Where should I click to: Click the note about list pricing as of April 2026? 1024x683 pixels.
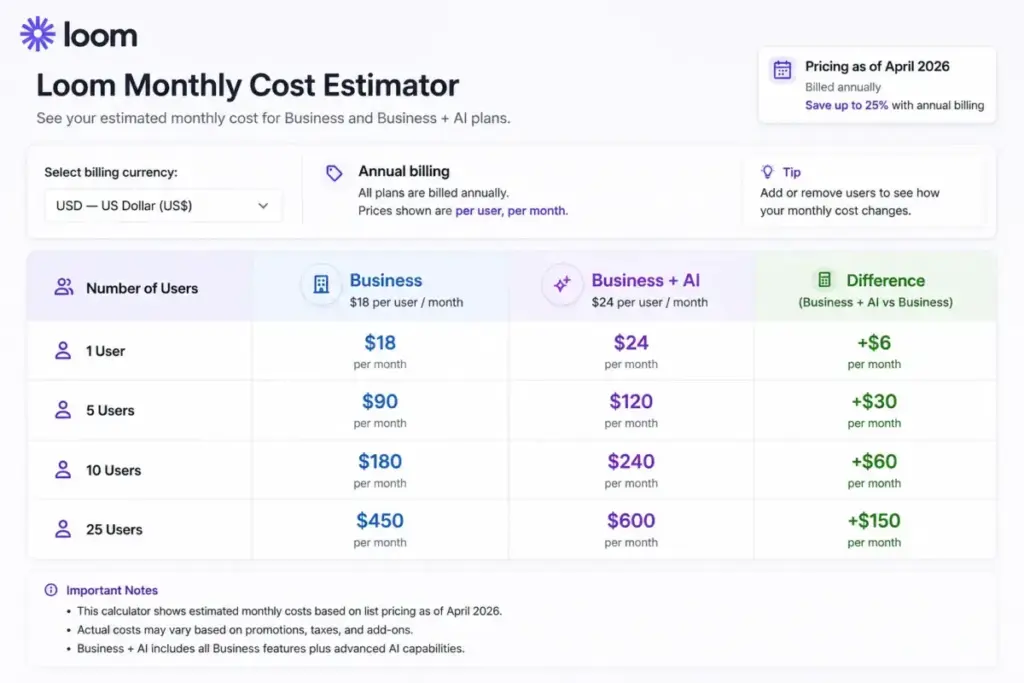point(289,611)
